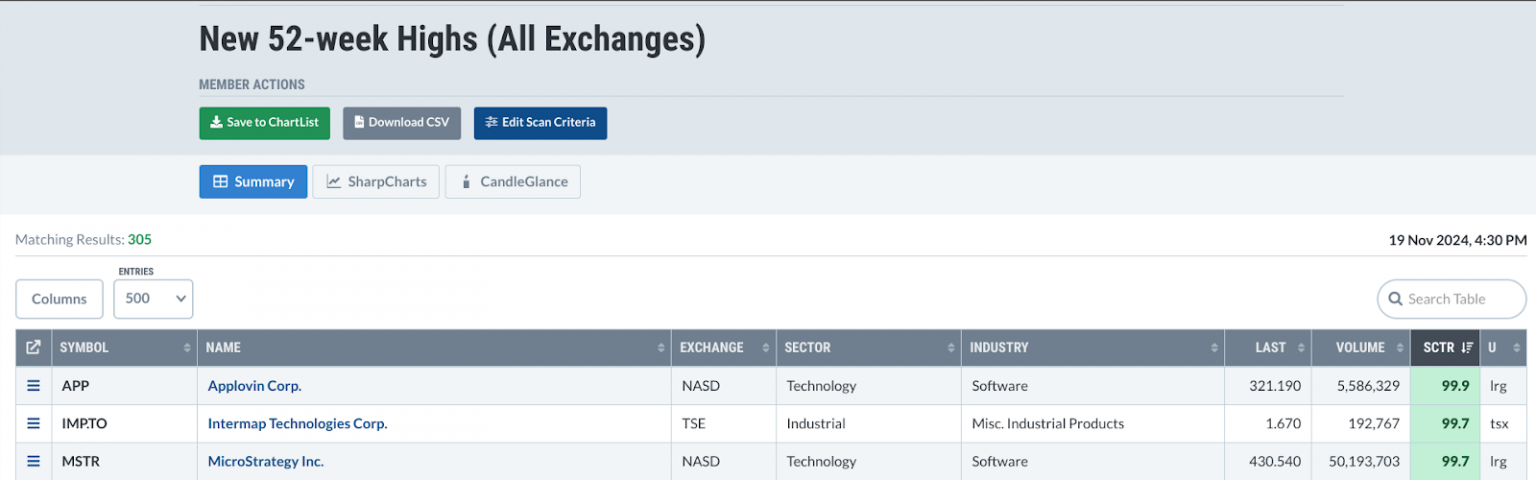Screen dimensions: 1536x480
Task: Click the APP symbol cell
Action: click(x=124, y=386)
